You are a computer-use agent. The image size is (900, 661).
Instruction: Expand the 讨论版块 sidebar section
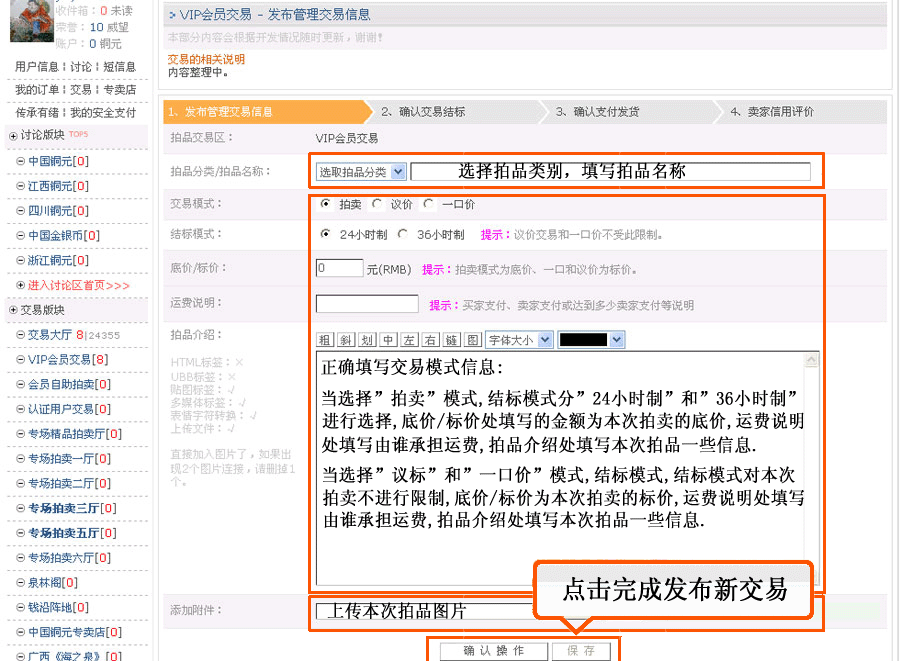(x=13, y=135)
